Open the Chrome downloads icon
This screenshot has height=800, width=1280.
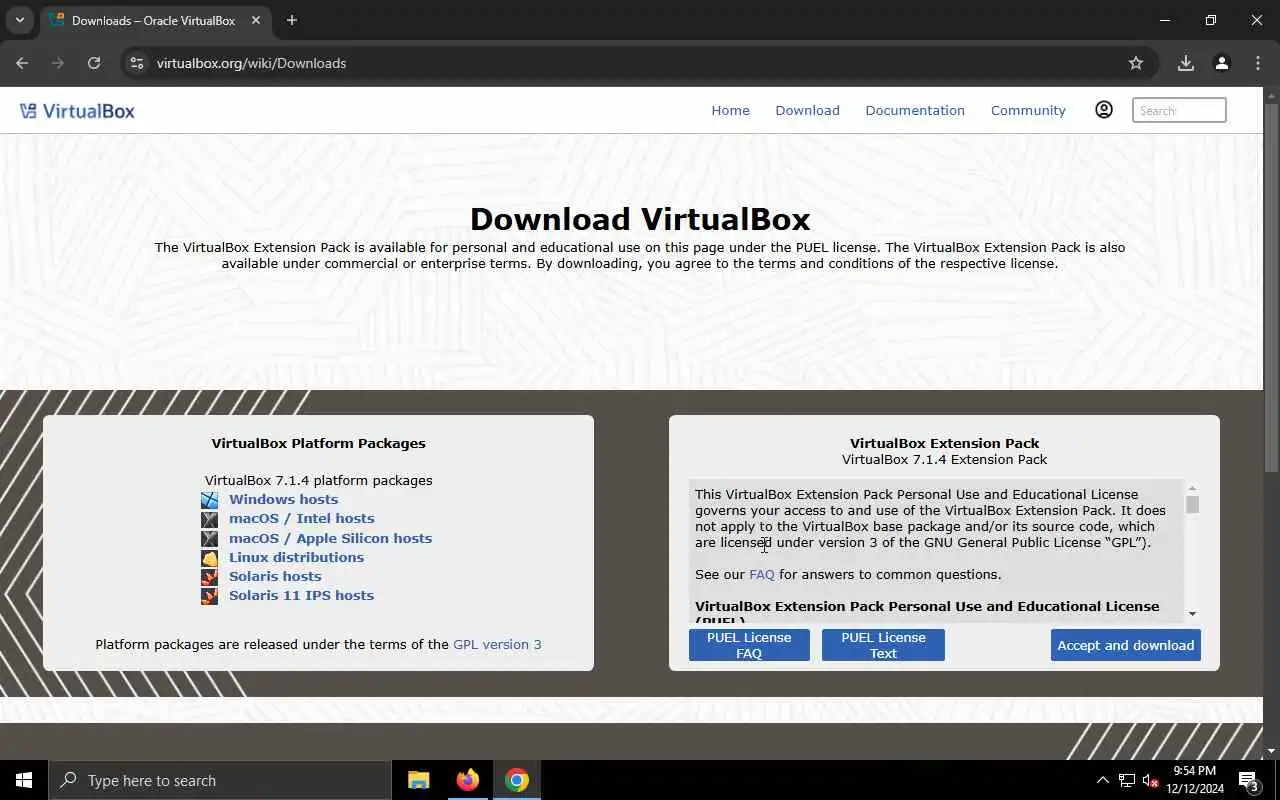[1186, 63]
